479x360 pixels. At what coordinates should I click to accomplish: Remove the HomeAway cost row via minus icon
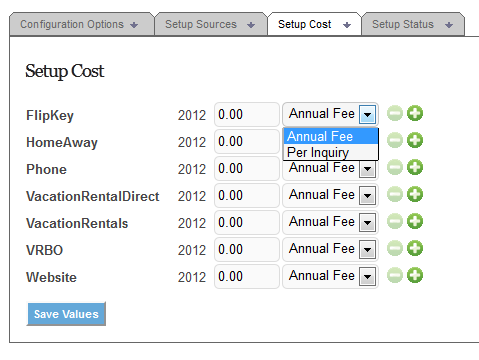395,140
